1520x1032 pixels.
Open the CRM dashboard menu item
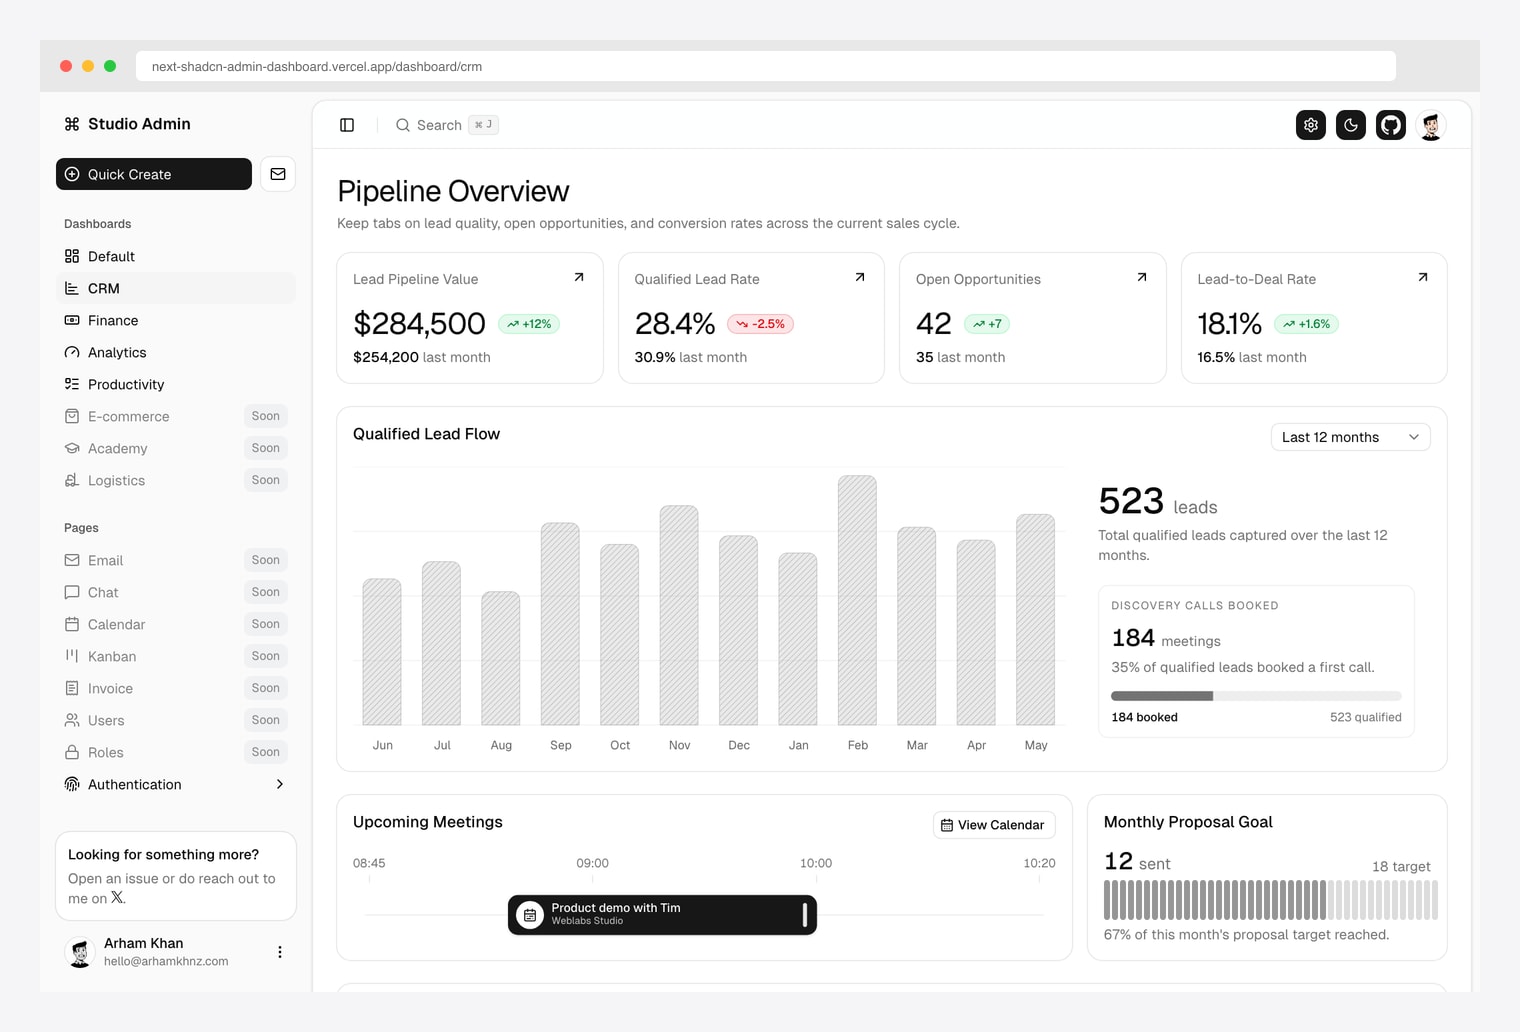pos(176,288)
